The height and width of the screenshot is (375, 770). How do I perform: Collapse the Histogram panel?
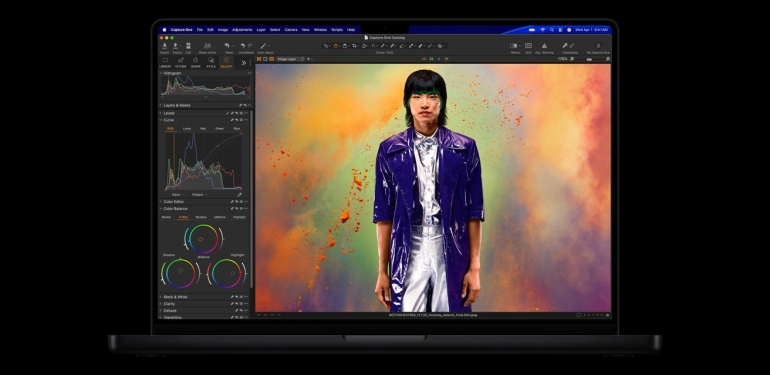(x=161, y=73)
